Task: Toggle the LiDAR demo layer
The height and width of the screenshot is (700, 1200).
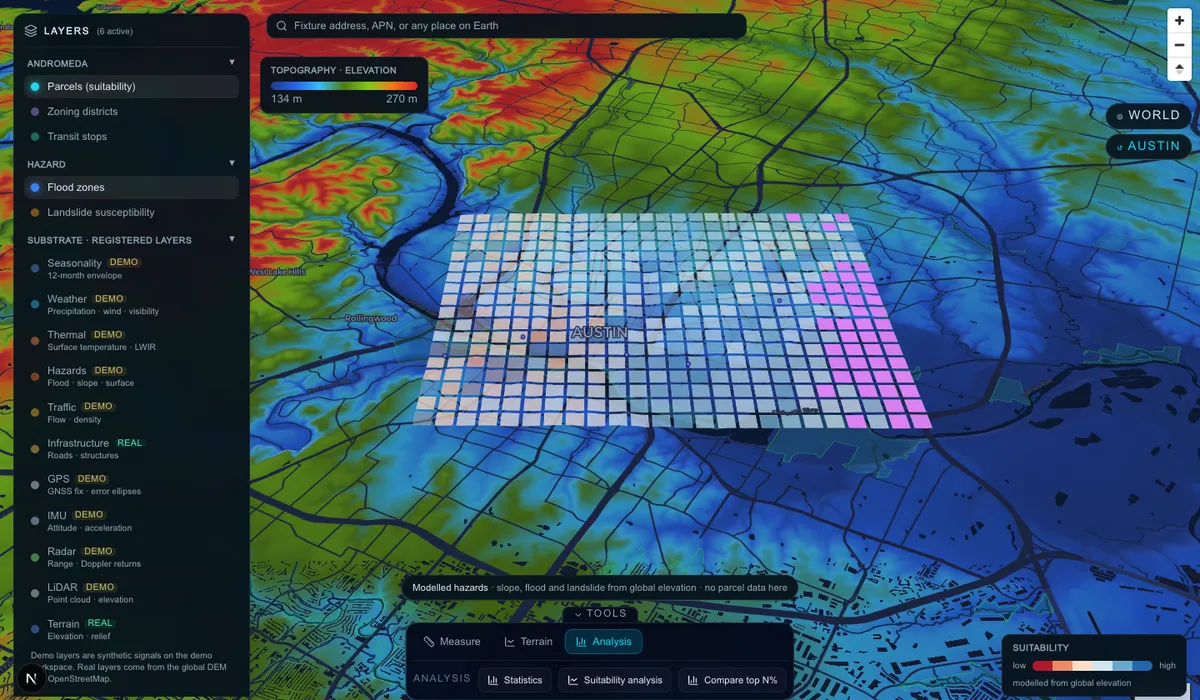Action: [x=131, y=593]
